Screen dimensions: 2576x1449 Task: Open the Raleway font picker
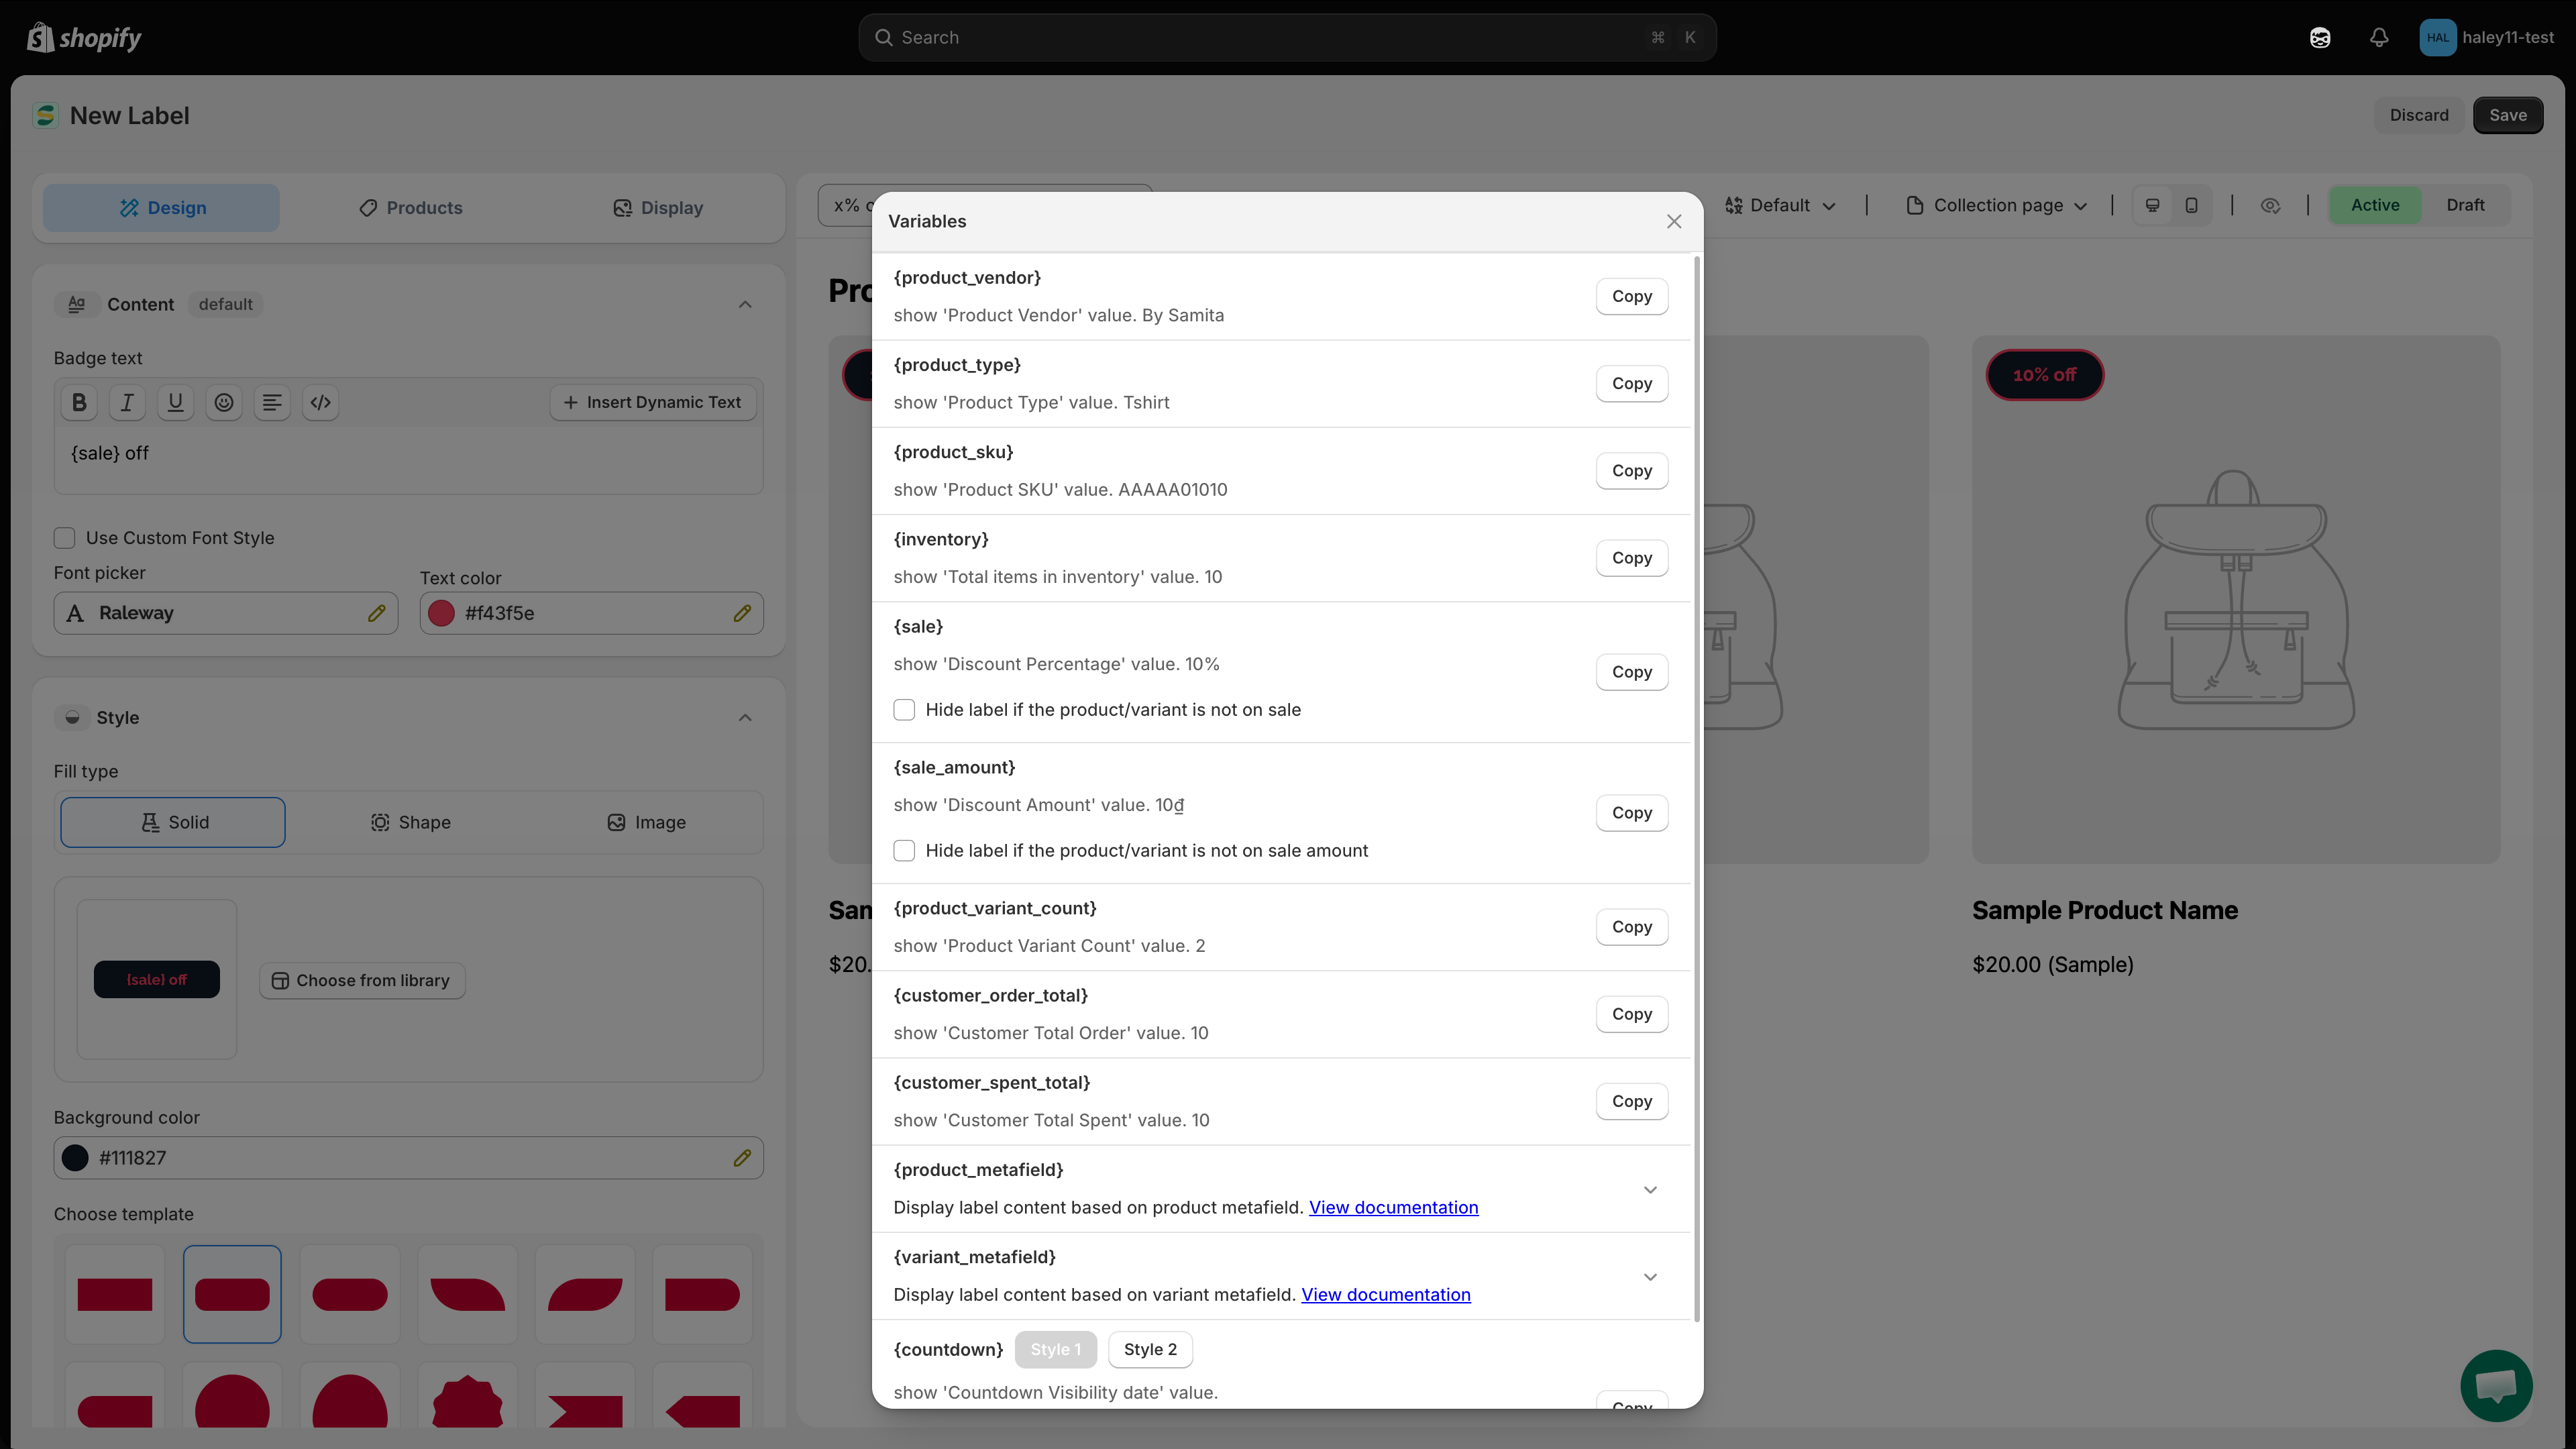tap(226, 613)
